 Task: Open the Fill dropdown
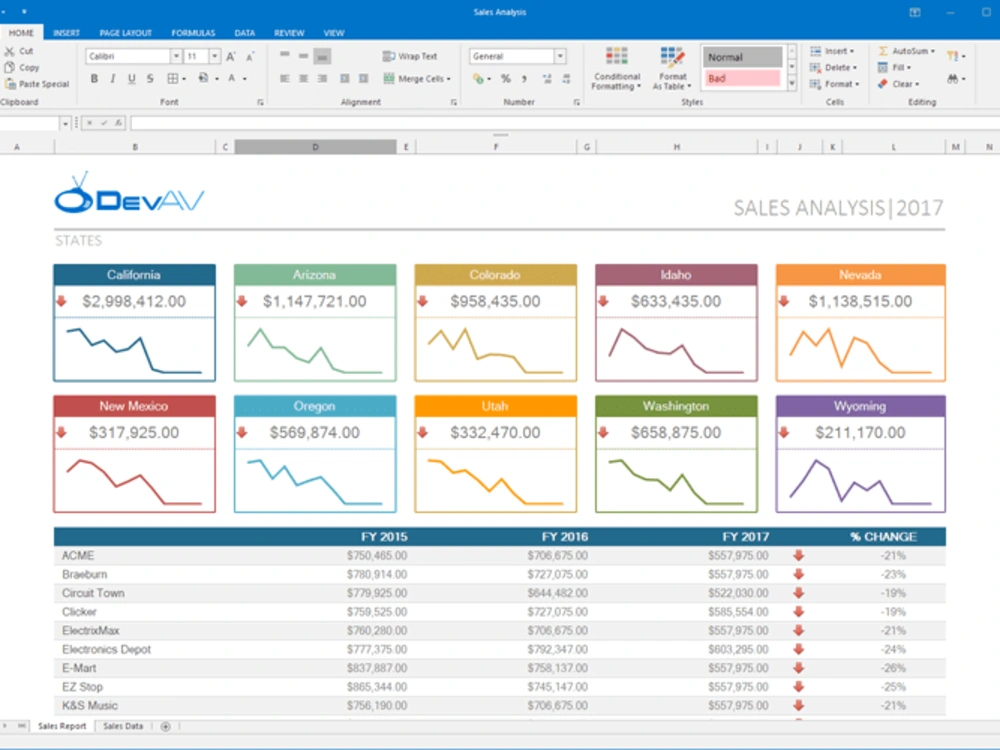(894, 68)
